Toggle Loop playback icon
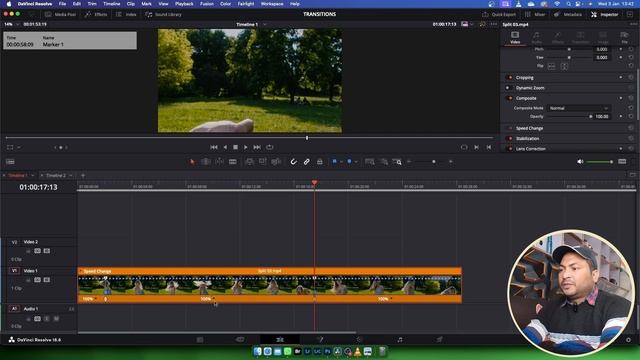This screenshot has height=360, width=640. tap(269, 147)
